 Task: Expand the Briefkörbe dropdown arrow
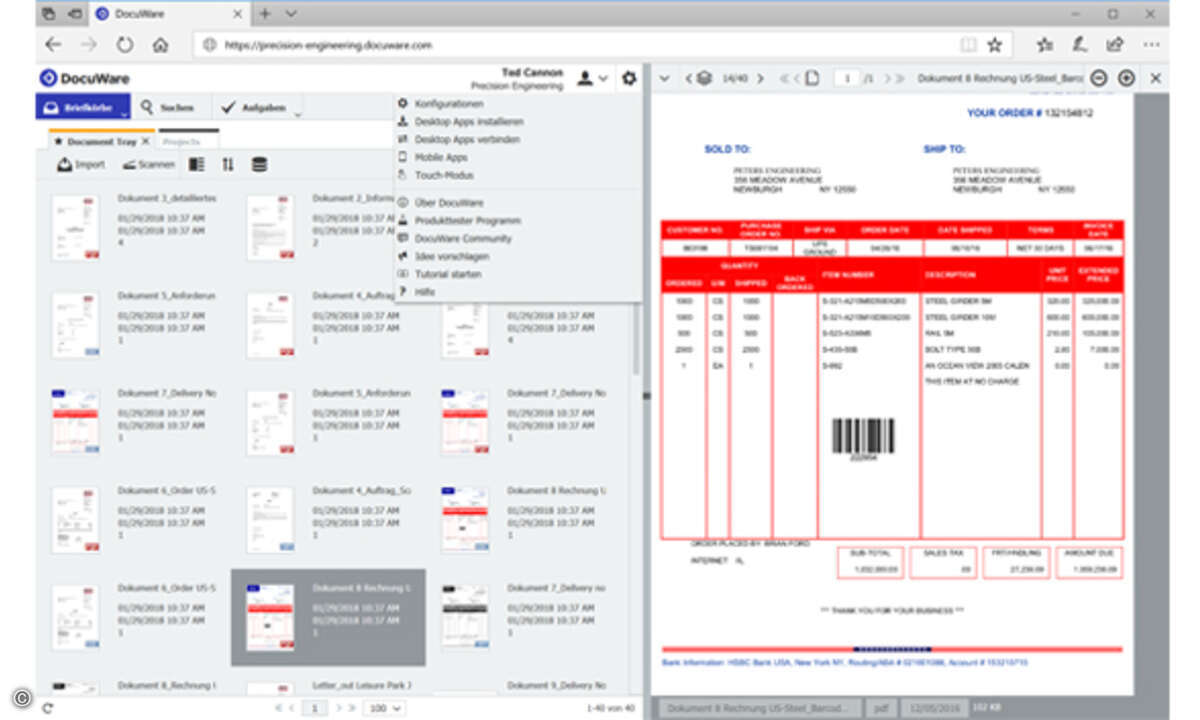click(x=126, y=114)
